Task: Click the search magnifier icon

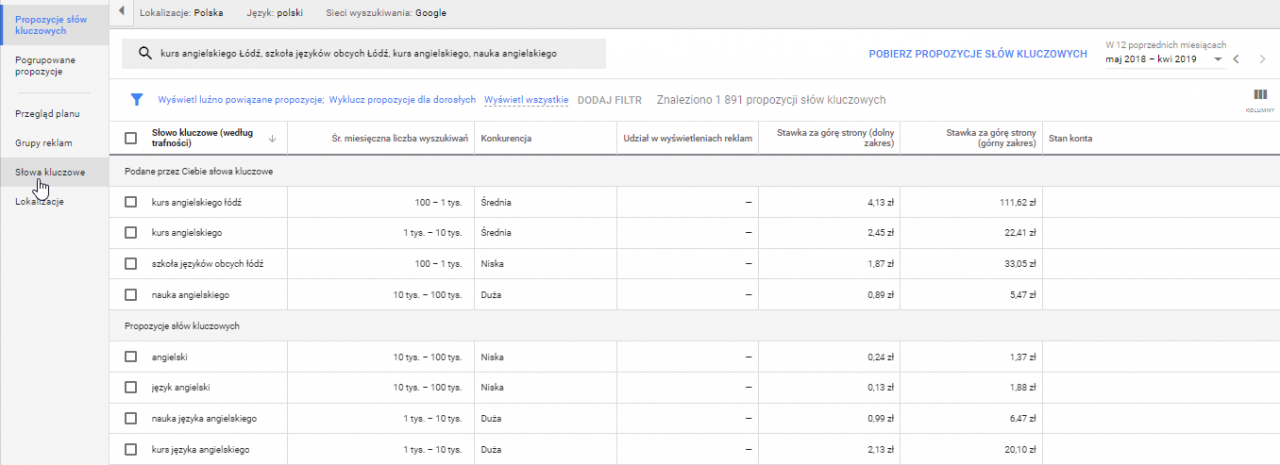Action: 144,54
